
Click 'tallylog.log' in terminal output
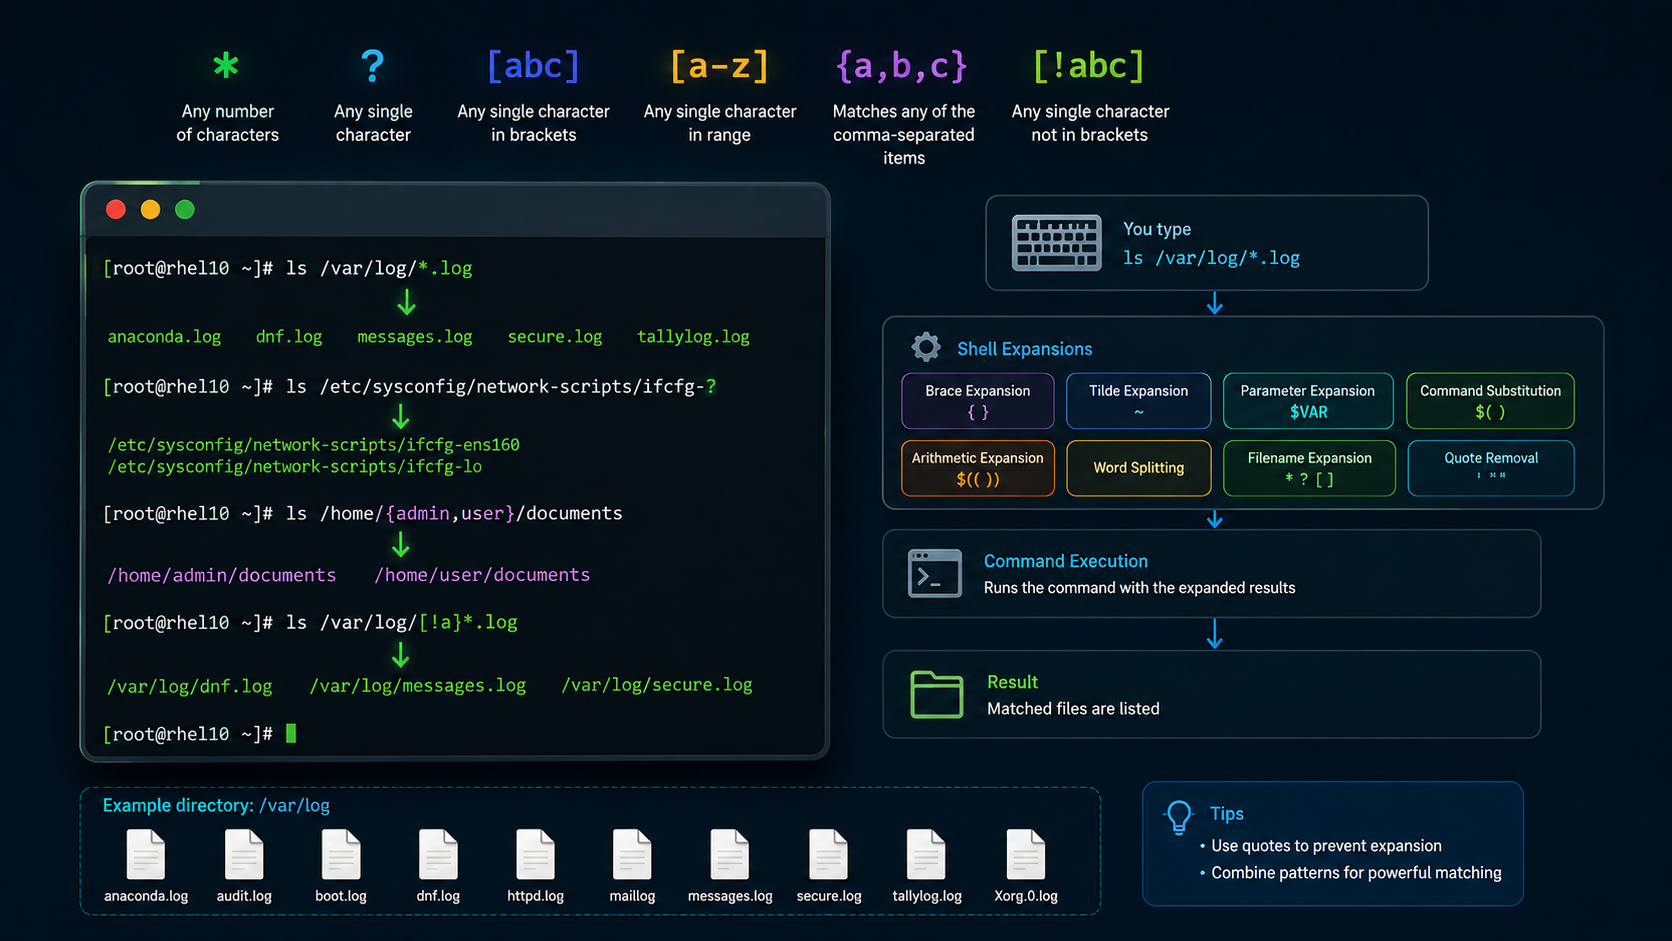point(693,337)
